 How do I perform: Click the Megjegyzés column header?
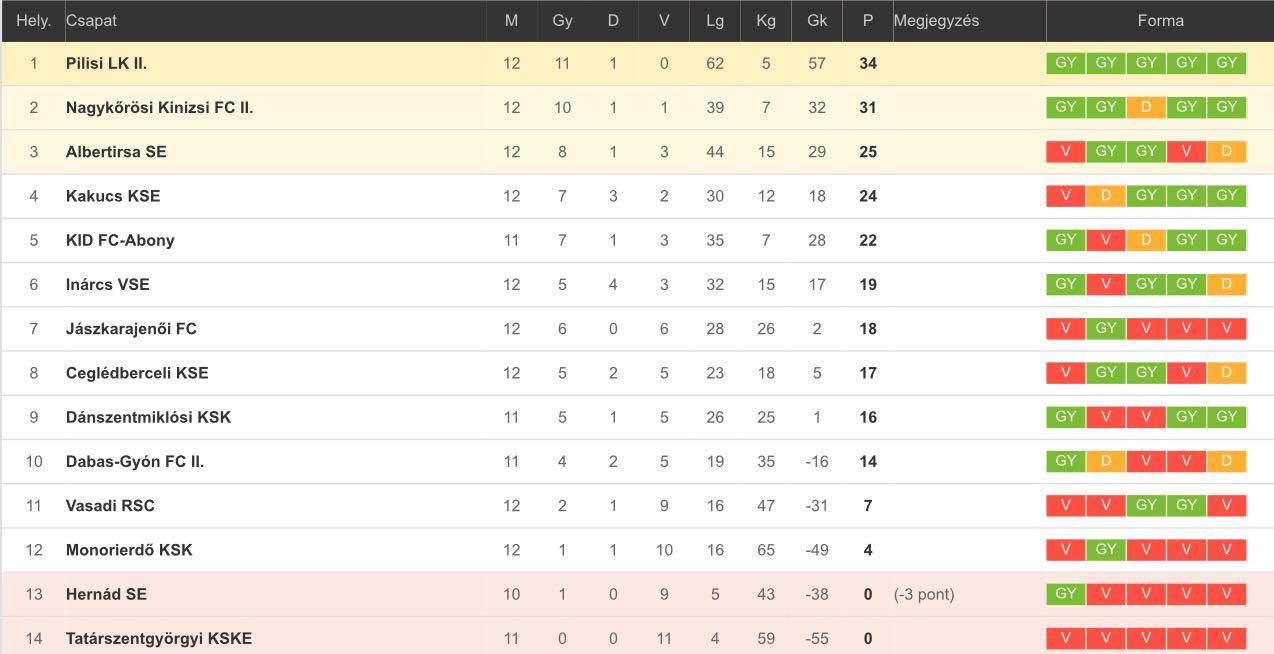[936, 21]
